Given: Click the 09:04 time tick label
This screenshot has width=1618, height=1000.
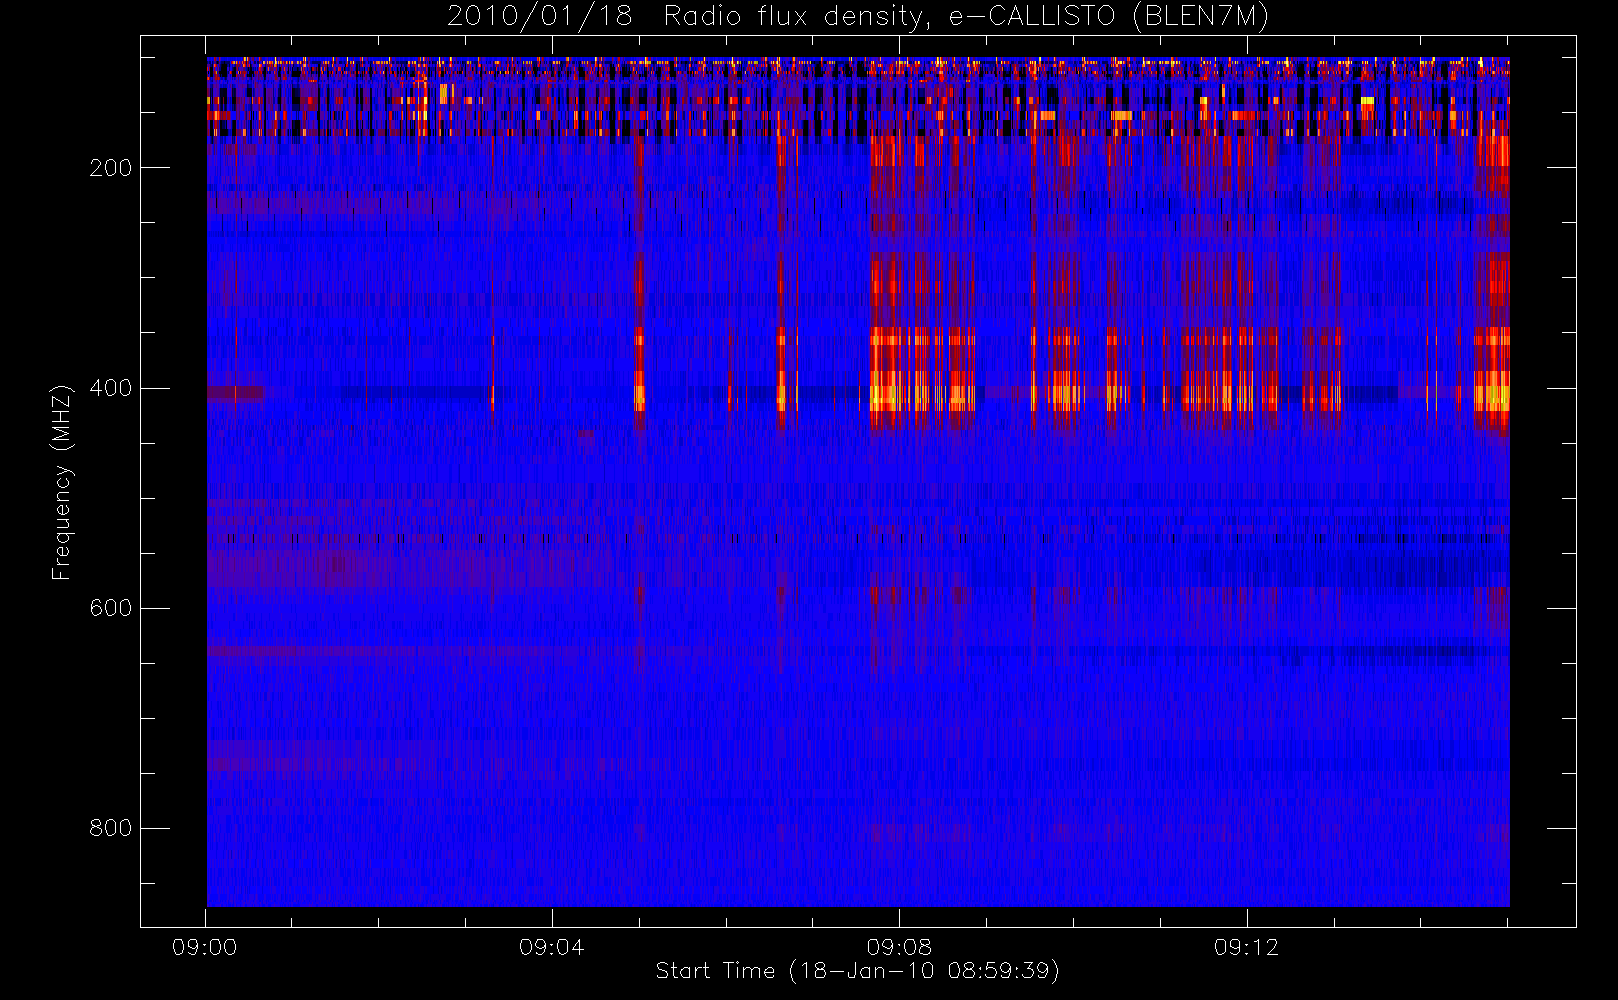Looking at the screenshot, I should 552,947.
